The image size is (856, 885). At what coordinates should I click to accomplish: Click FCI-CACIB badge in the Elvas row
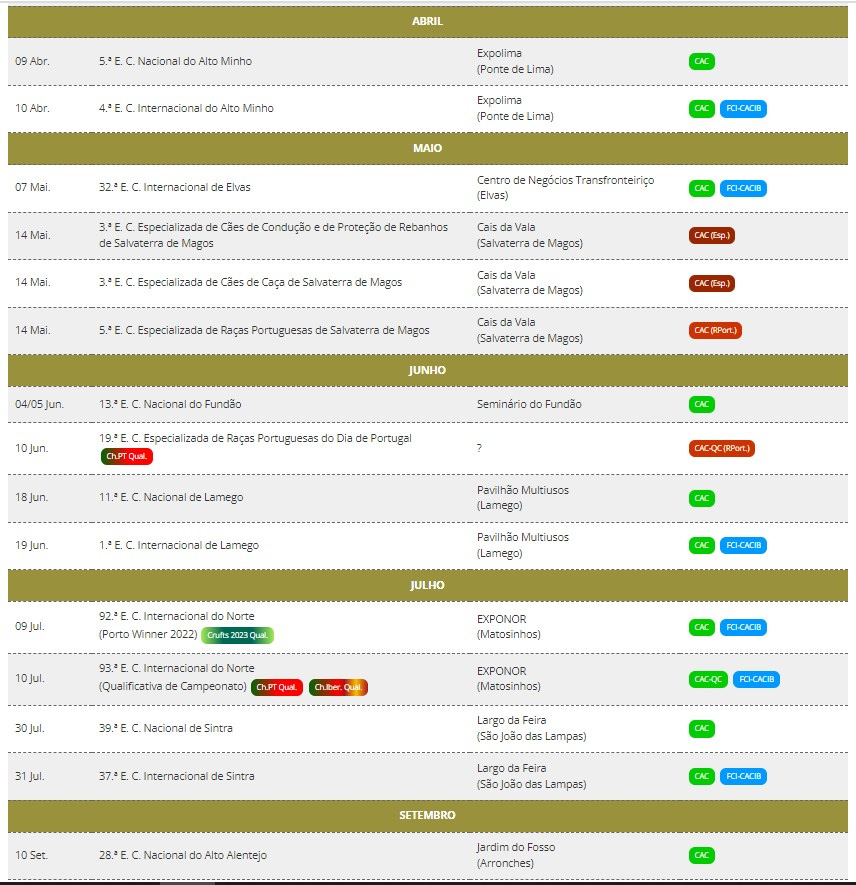[743, 188]
